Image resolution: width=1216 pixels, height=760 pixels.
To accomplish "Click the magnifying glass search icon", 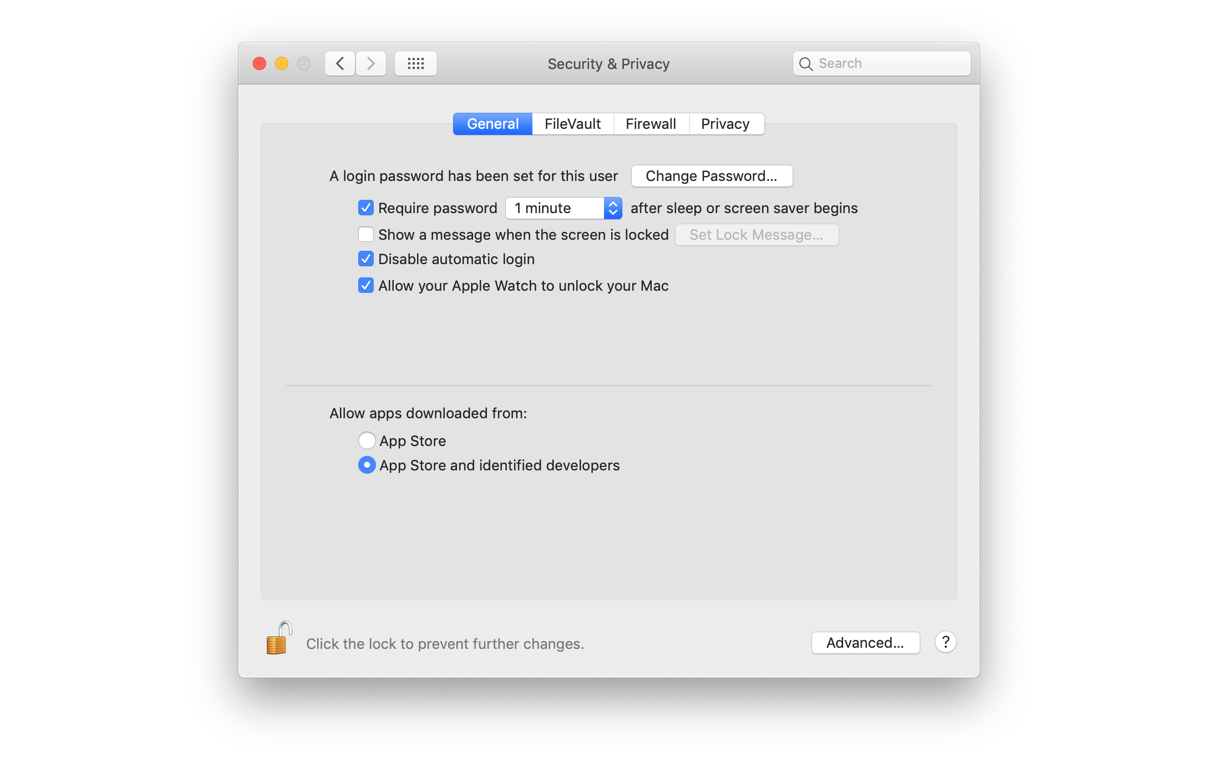I will 806,64.
